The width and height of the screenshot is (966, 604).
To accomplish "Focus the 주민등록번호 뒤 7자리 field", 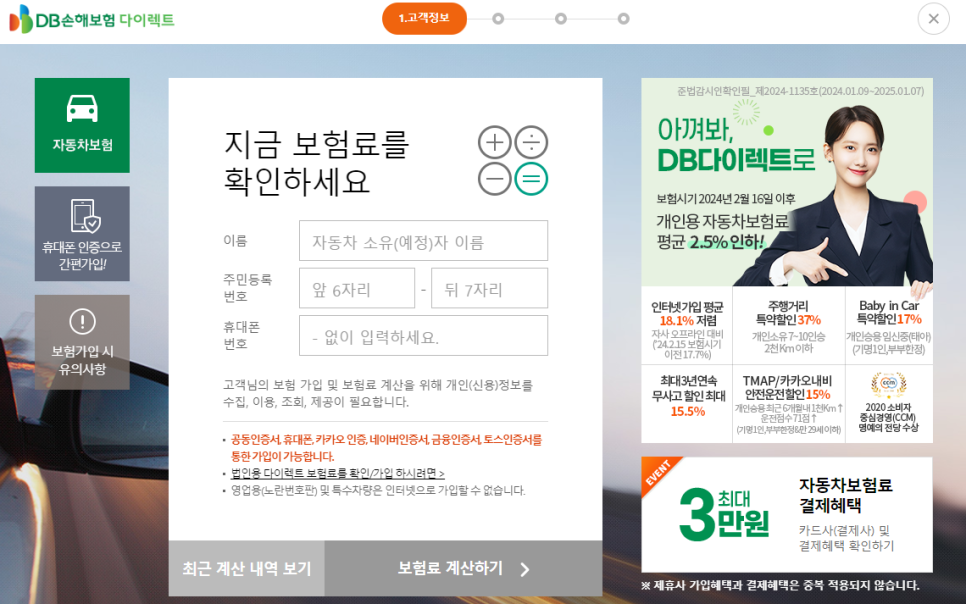I will click(x=489, y=288).
